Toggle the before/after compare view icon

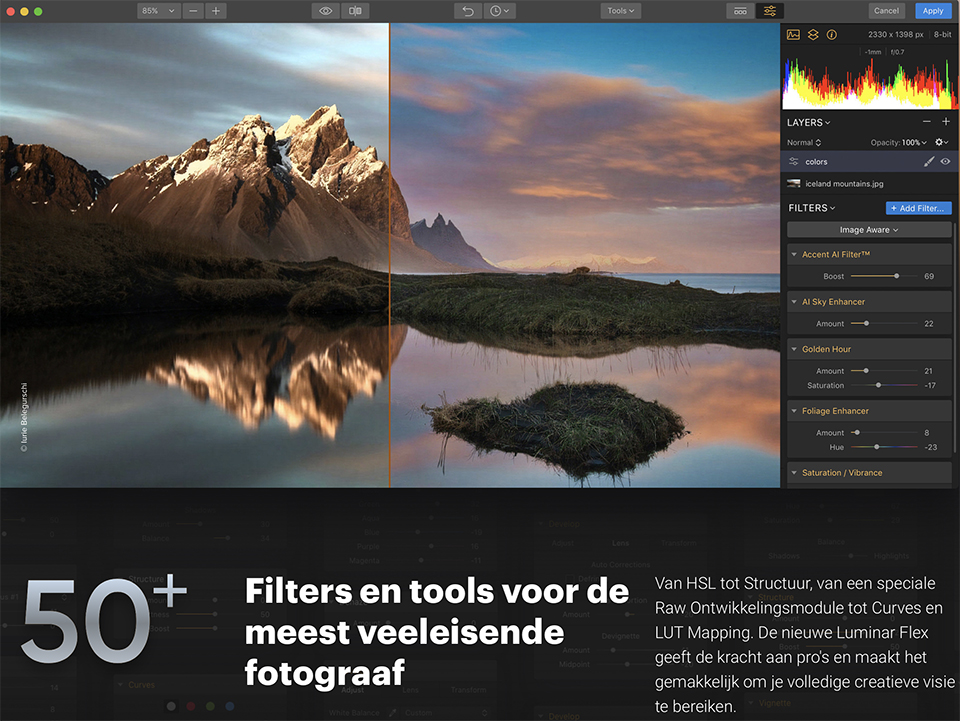tap(355, 11)
